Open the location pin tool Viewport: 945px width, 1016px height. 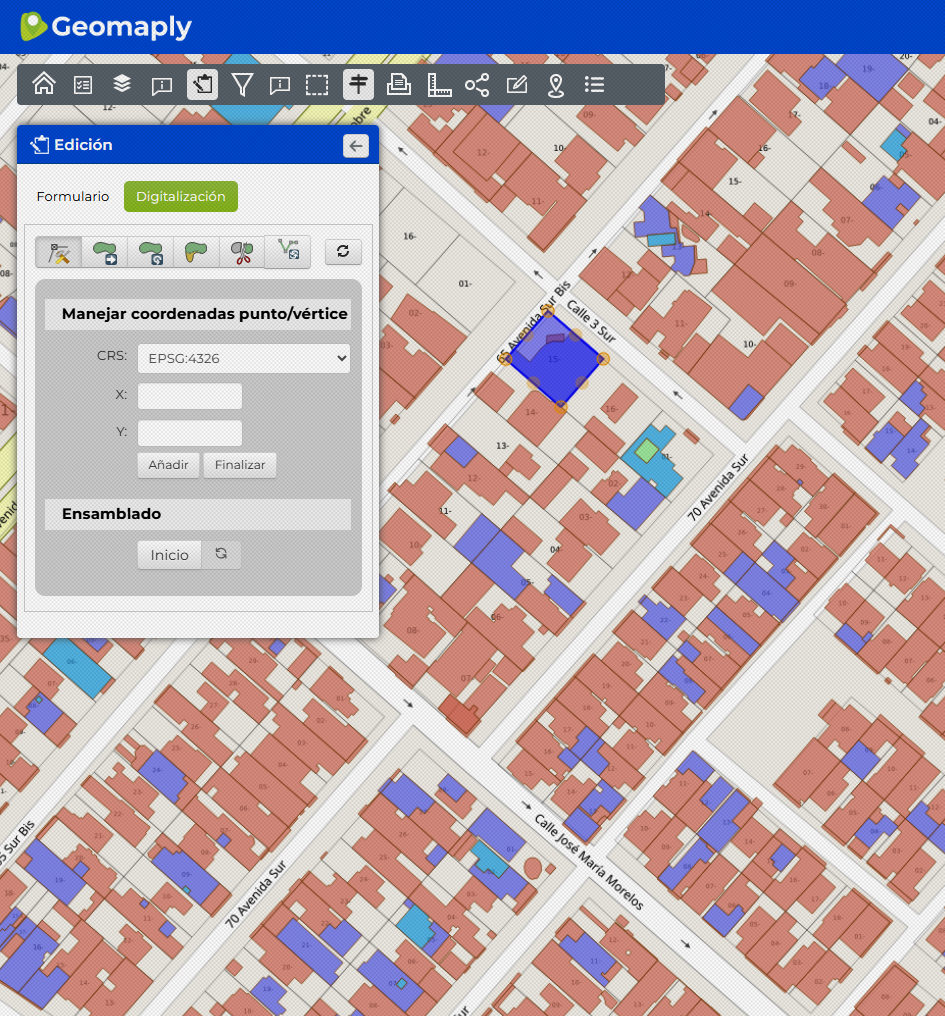(x=556, y=85)
